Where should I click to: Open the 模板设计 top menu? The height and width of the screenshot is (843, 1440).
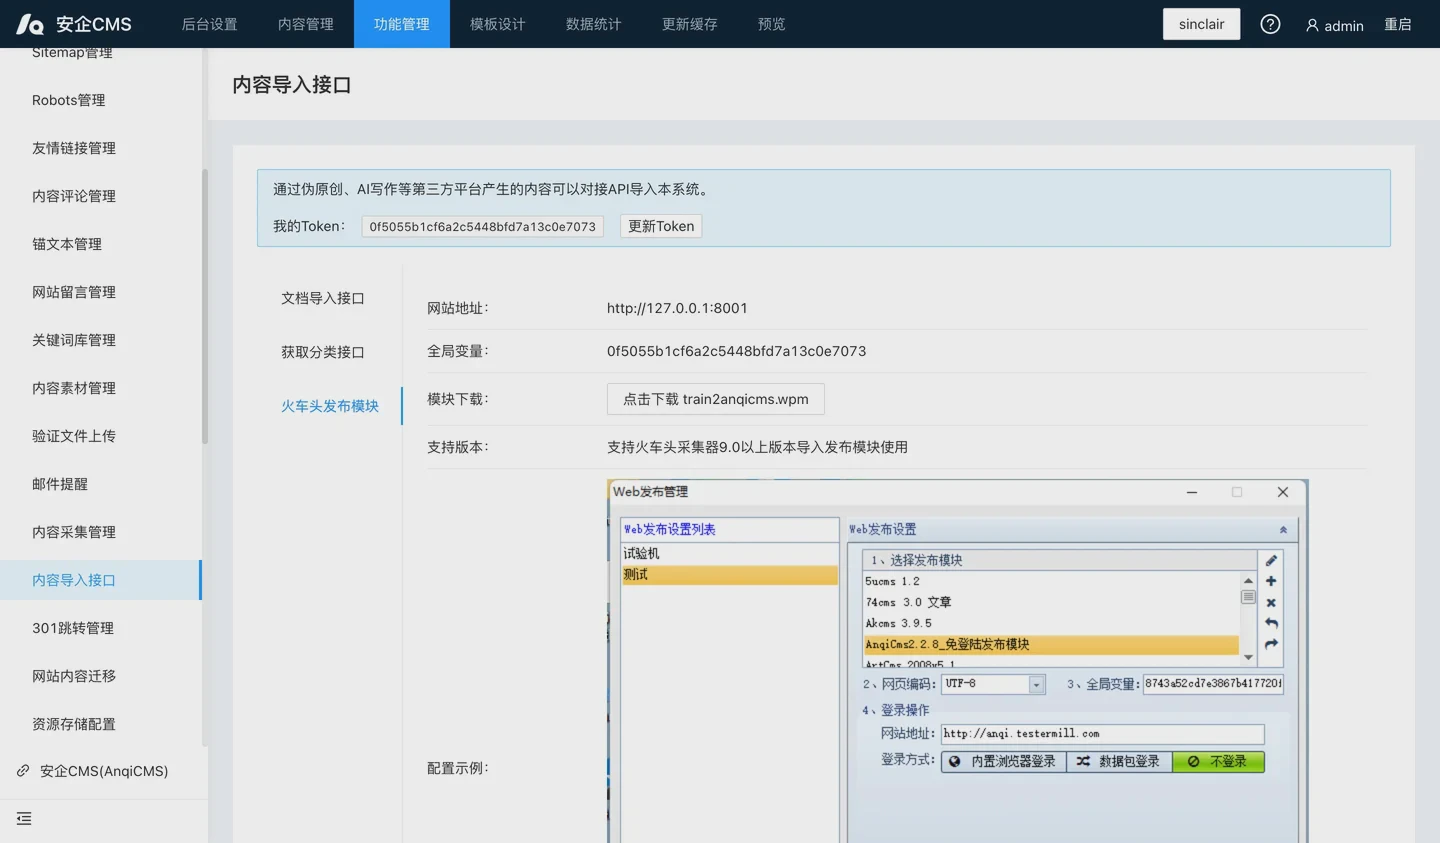497,24
